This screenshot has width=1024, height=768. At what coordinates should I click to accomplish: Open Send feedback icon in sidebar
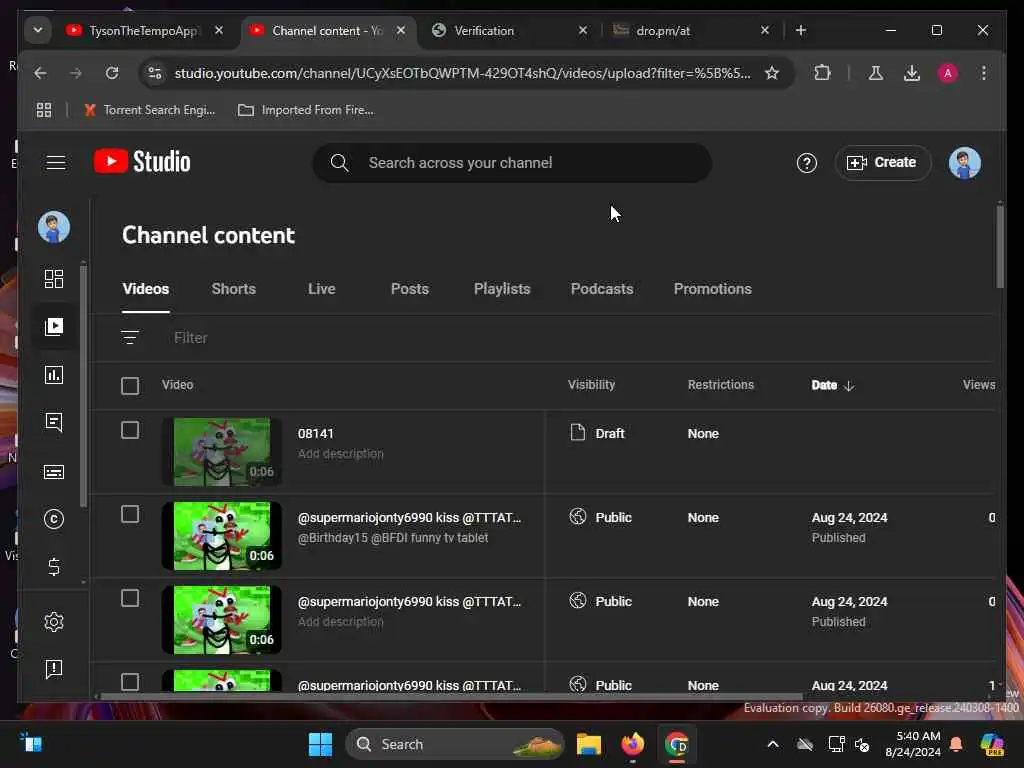54,668
